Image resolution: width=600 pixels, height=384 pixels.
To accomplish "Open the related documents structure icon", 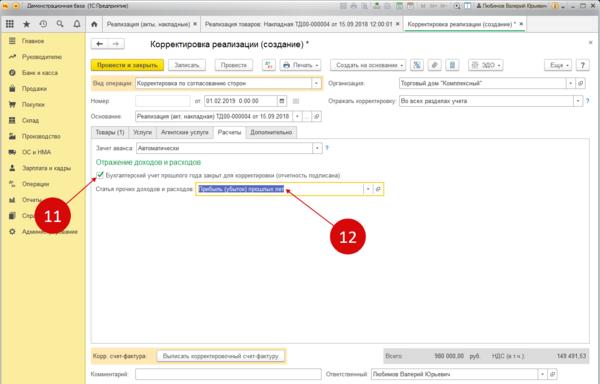I will pos(417,65).
